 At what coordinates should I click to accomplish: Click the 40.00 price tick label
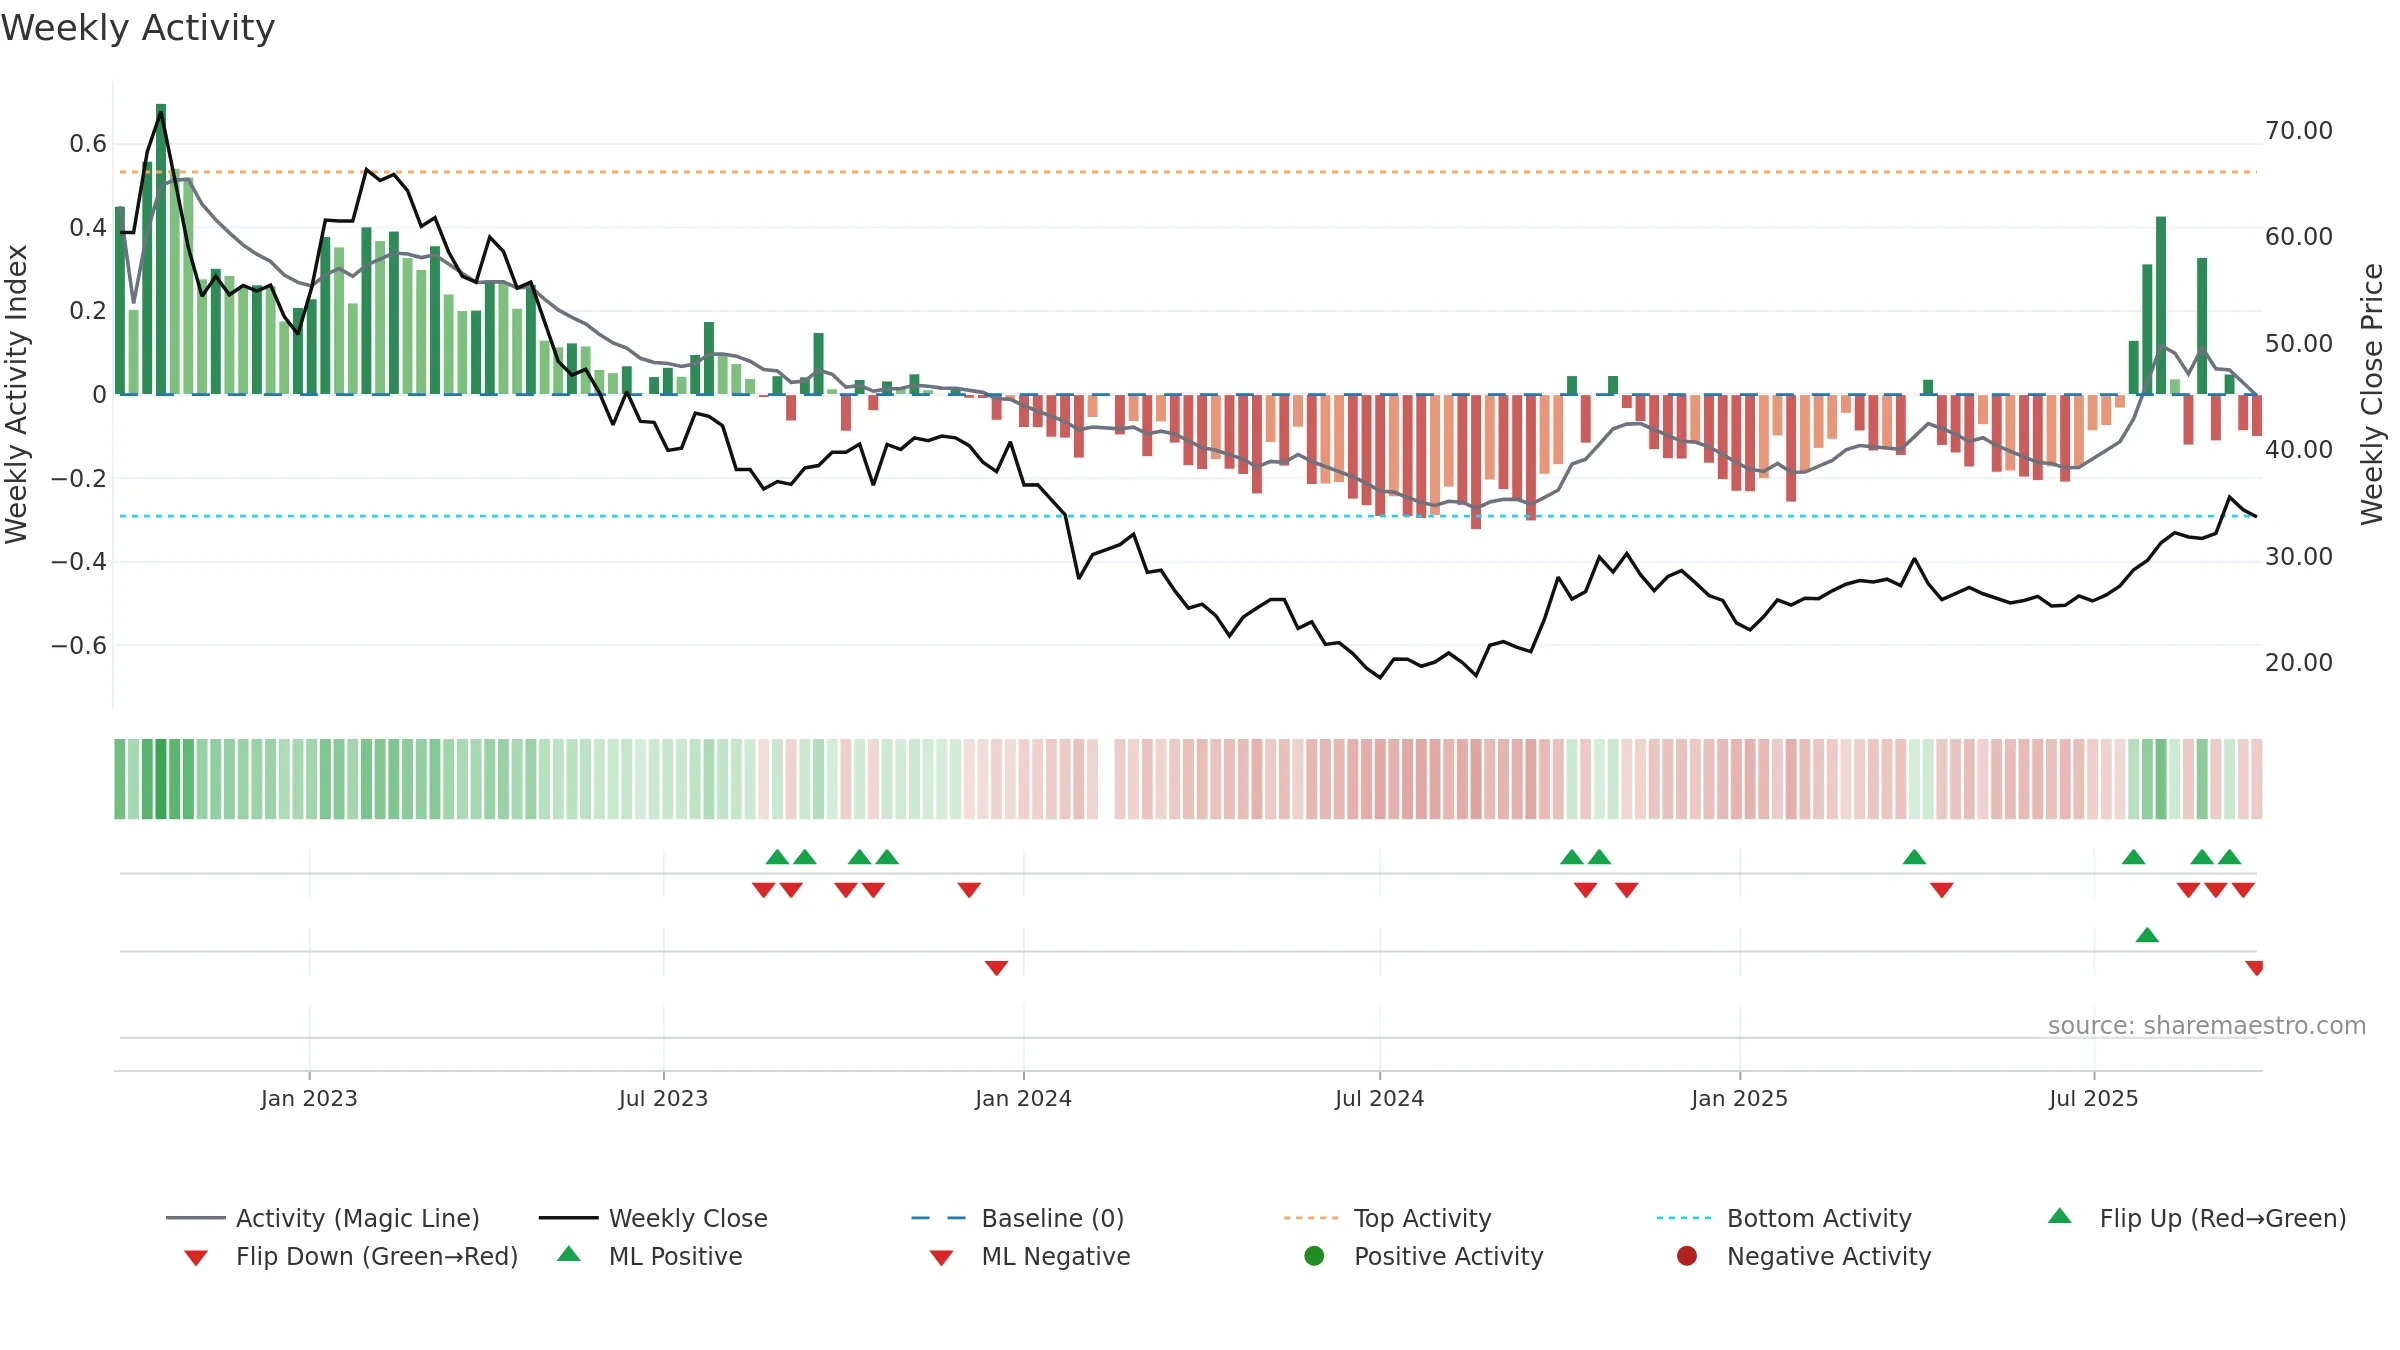pyautogui.click(x=2299, y=450)
